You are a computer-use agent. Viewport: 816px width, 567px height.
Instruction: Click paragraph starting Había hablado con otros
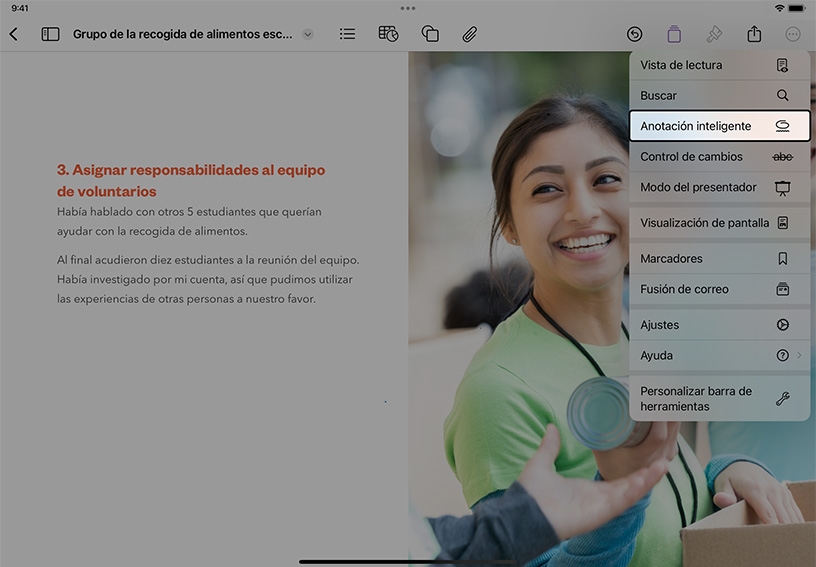189,222
